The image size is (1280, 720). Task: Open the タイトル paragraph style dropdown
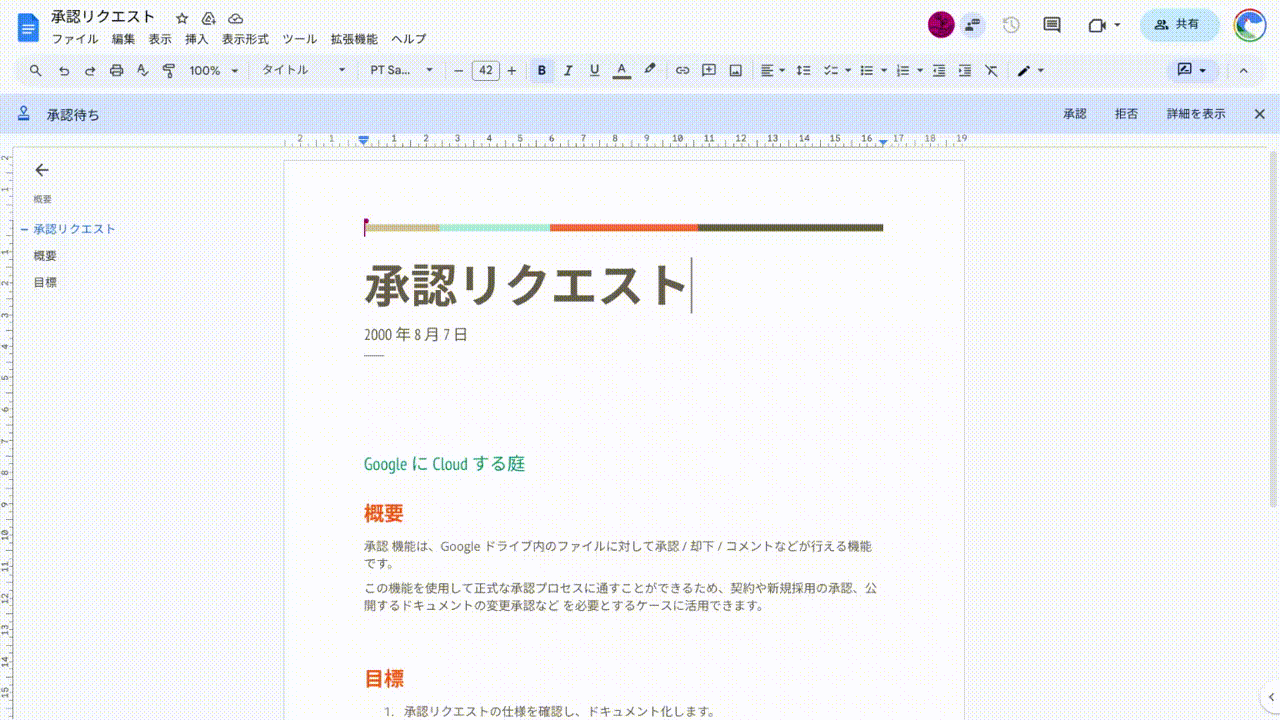[x=303, y=70]
